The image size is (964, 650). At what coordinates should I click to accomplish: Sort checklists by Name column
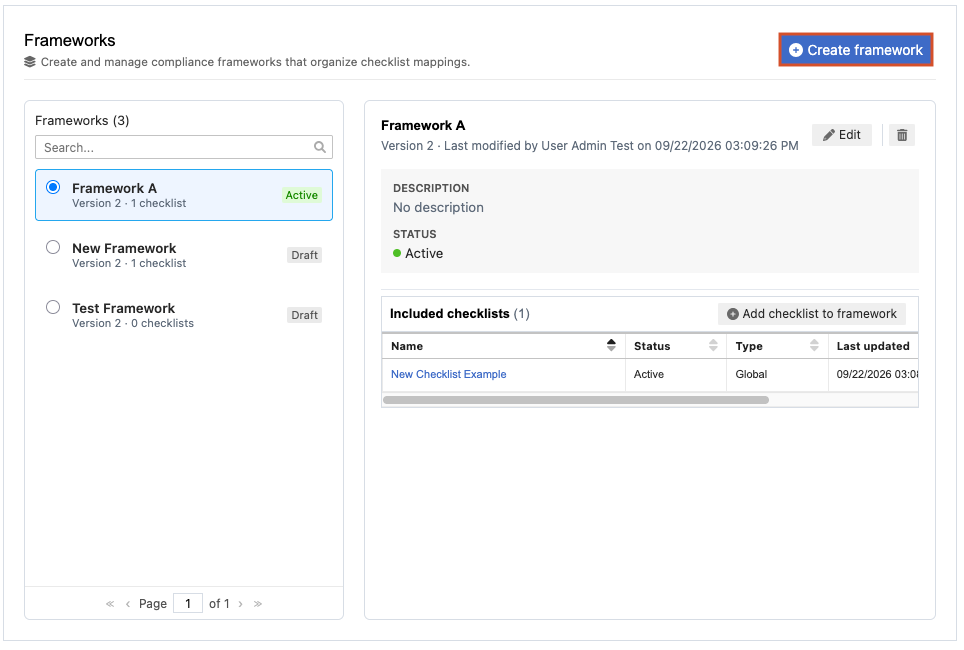(x=610, y=346)
